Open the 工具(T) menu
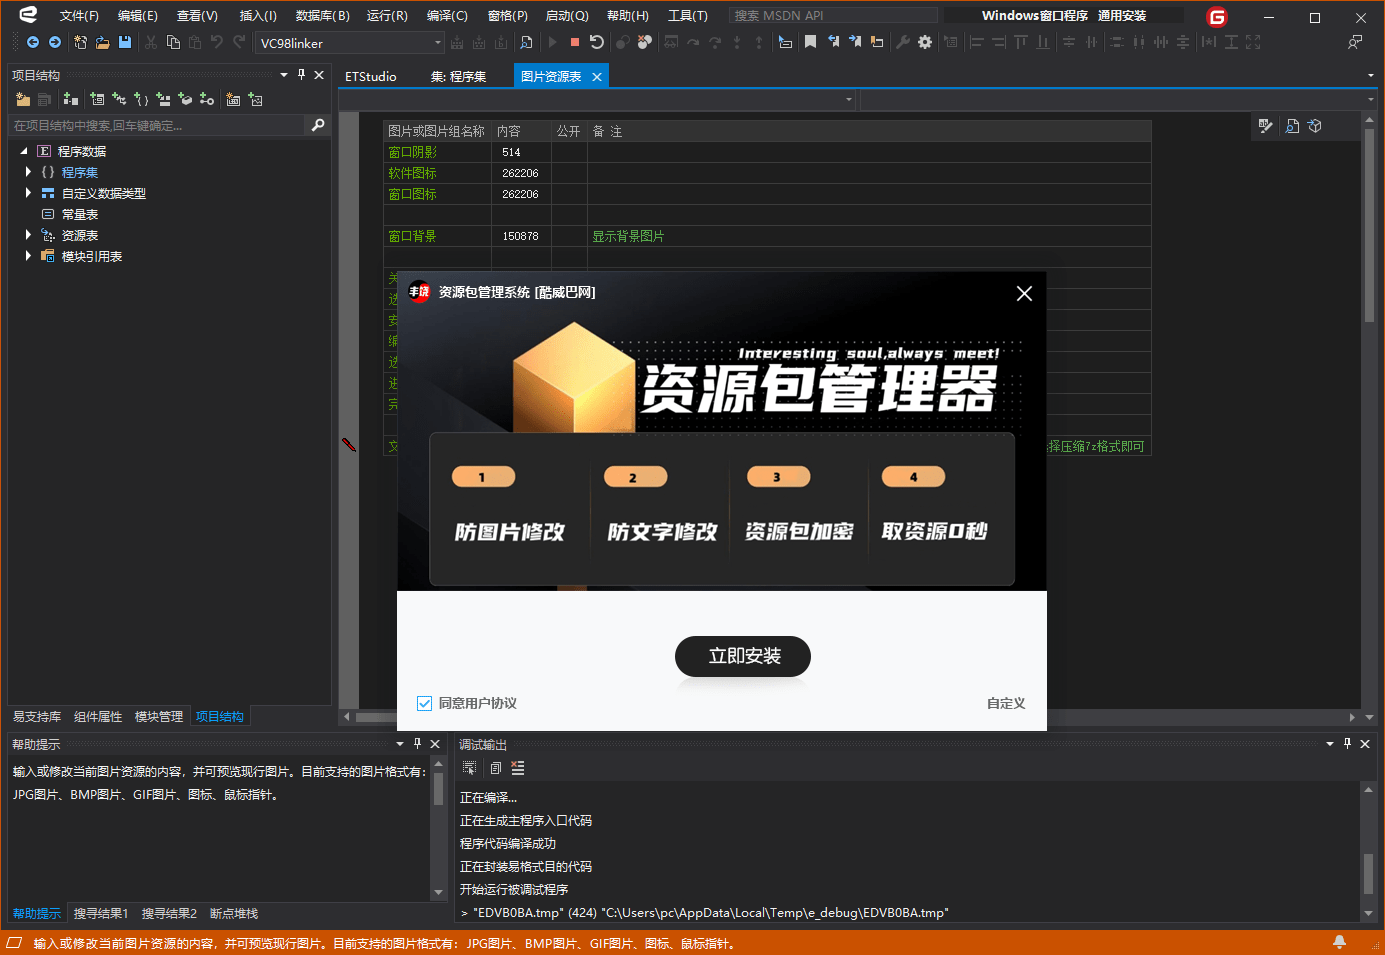 pyautogui.click(x=688, y=16)
